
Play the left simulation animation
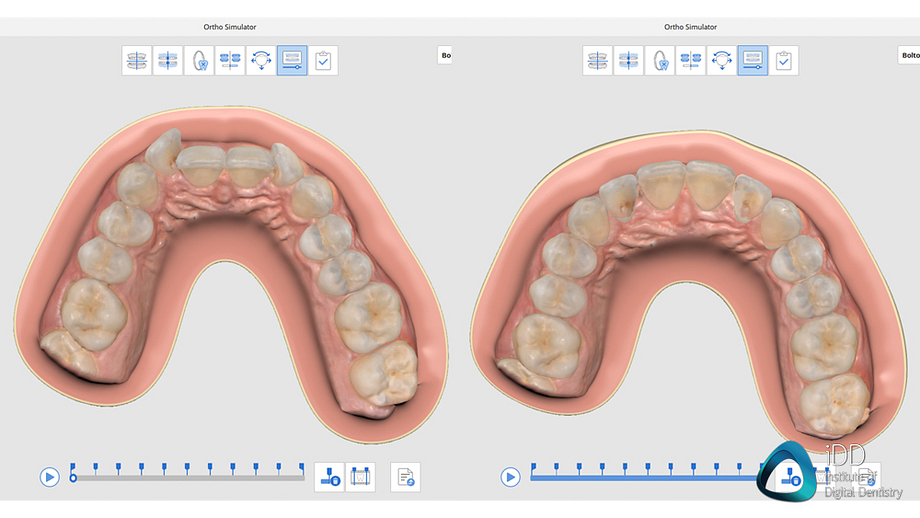pyautogui.click(x=50, y=477)
